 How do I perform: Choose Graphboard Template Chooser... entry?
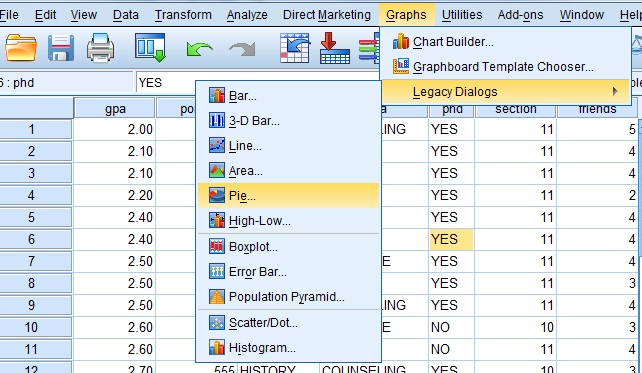point(506,66)
